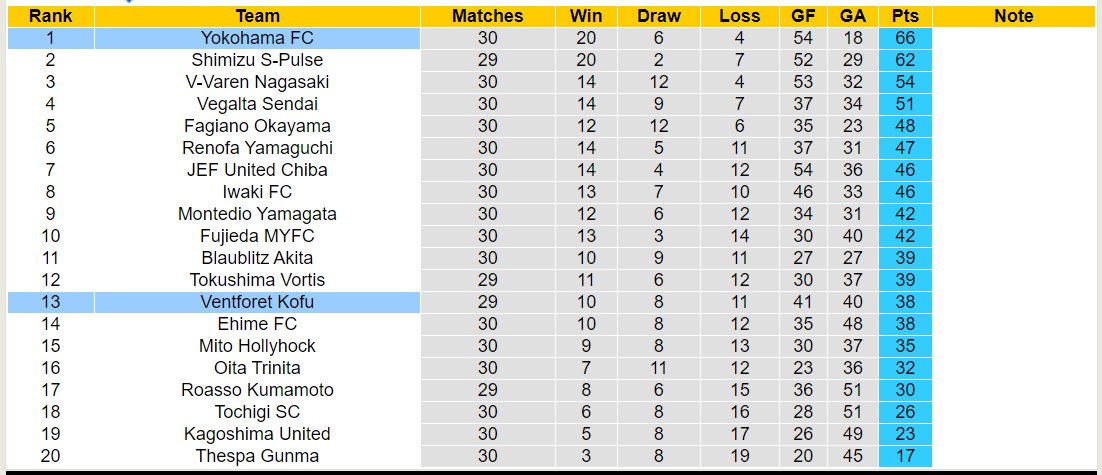Click the V-Varen Nagasaki team name

coord(257,82)
